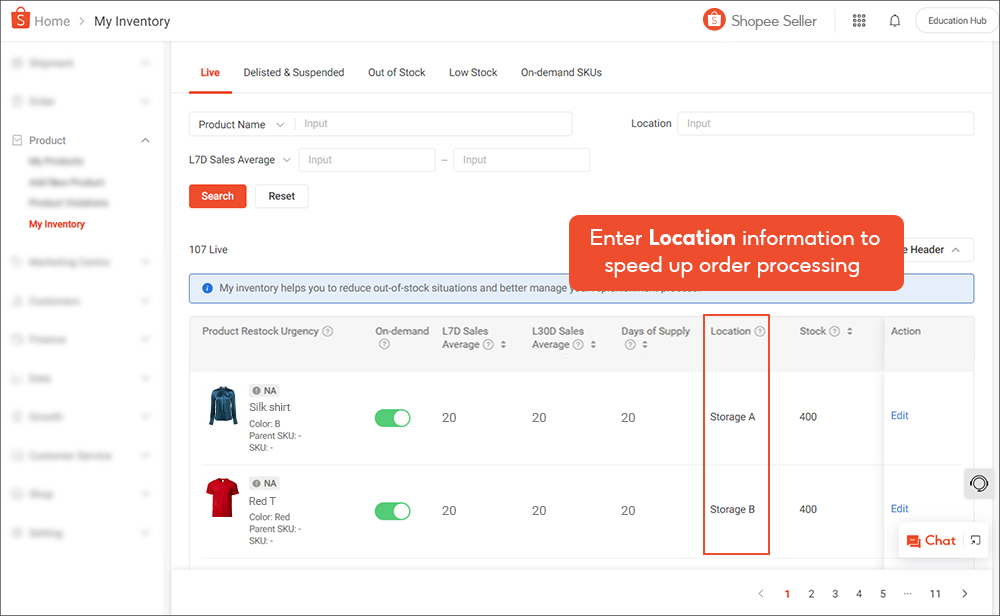Viewport: 1000px width, 616px height.
Task: Click help icon beside Stock column header
Action: (834, 331)
